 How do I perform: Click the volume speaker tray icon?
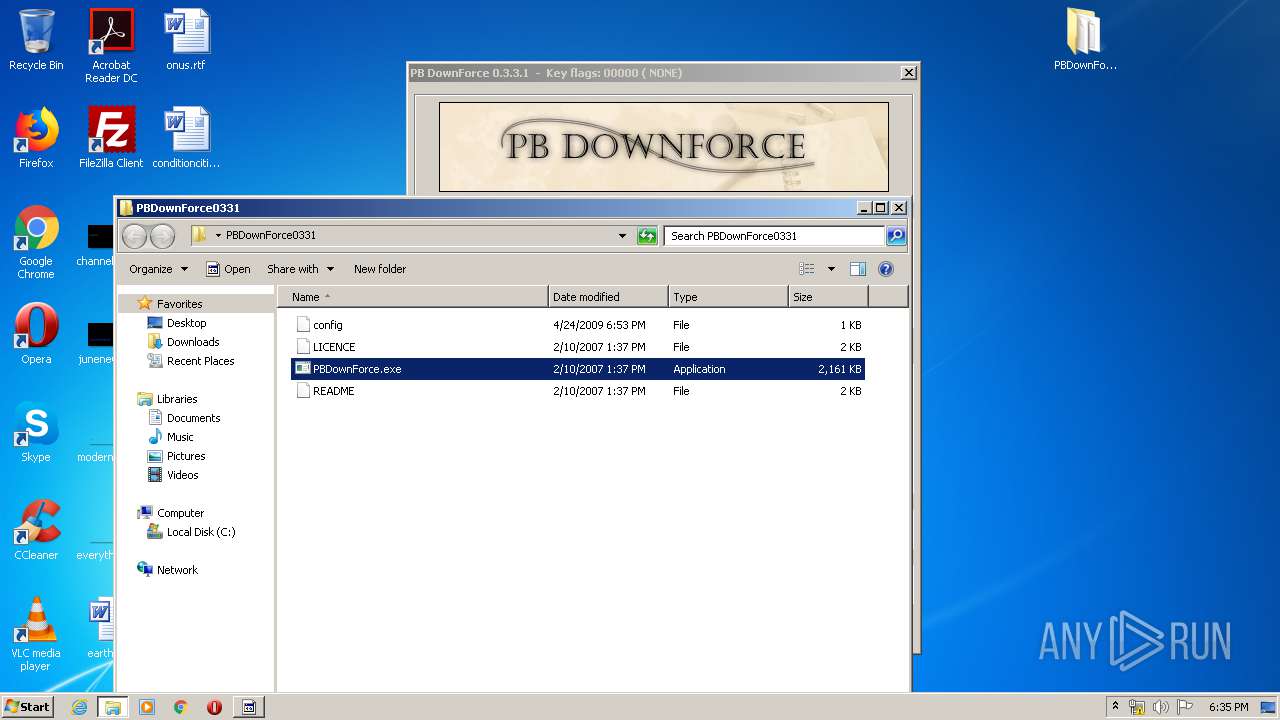pos(1160,707)
